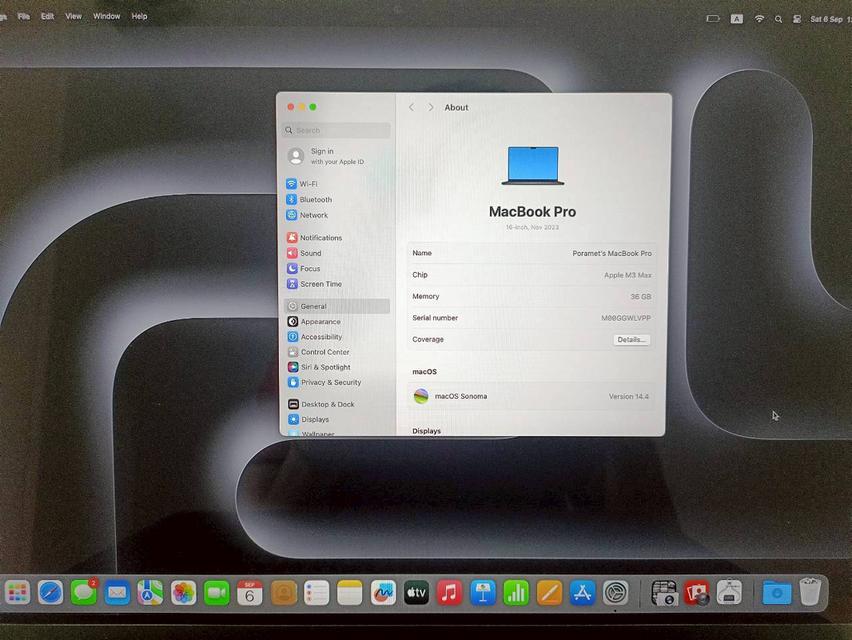Open Music from the Dock

[449, 593]
